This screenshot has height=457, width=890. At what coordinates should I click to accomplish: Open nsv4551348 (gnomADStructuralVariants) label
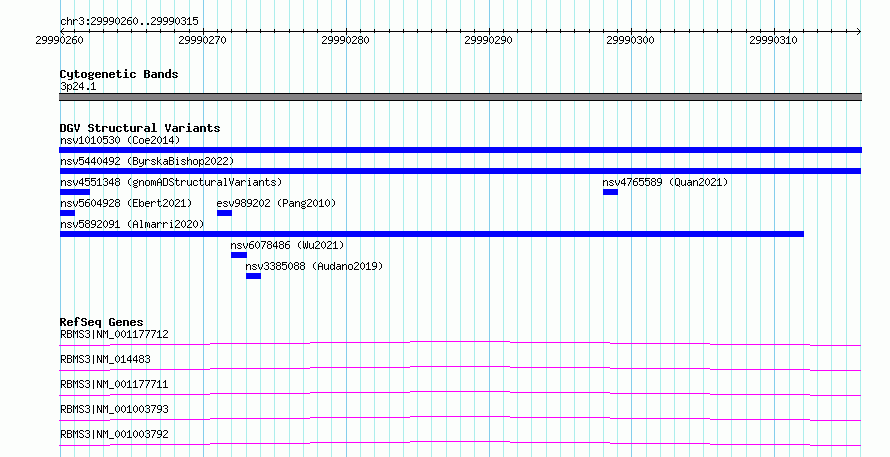click(x=171, y=182)
